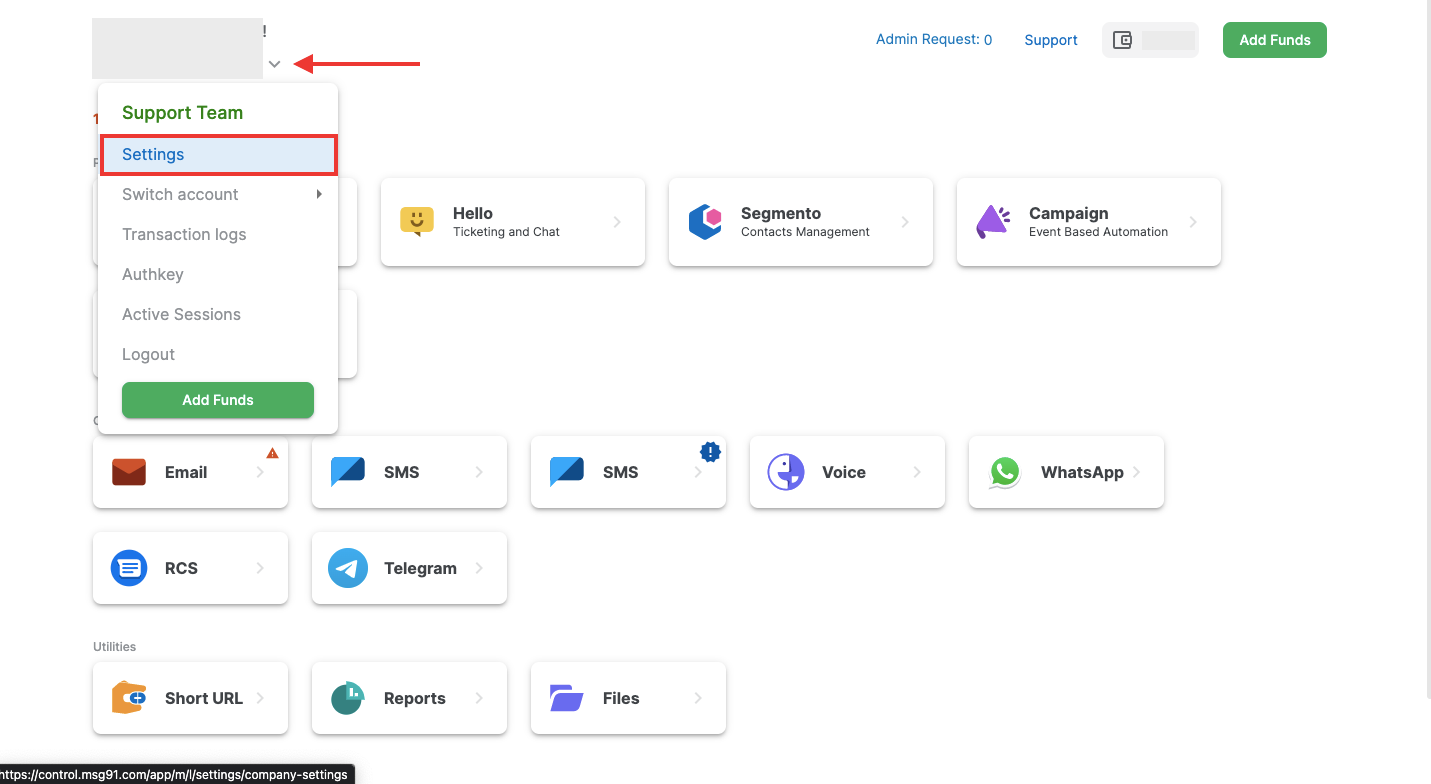Open Authkey from the account menu

(218, 274)
